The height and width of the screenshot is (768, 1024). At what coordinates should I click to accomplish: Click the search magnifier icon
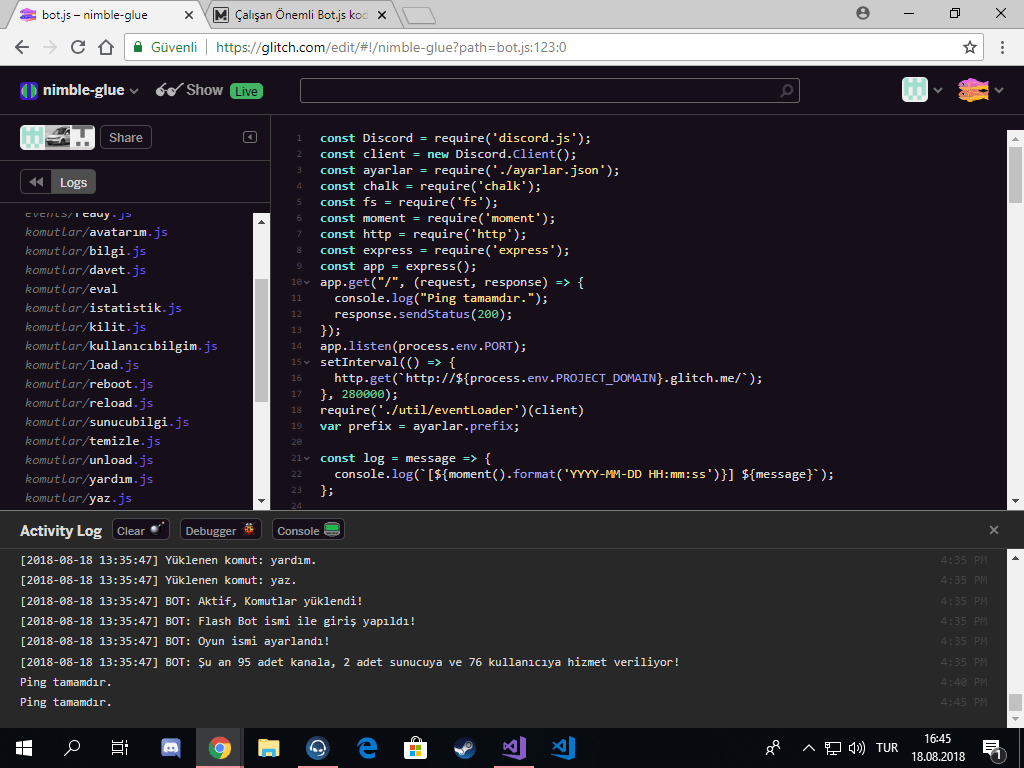pyautogui.click(x=787, y=91)
